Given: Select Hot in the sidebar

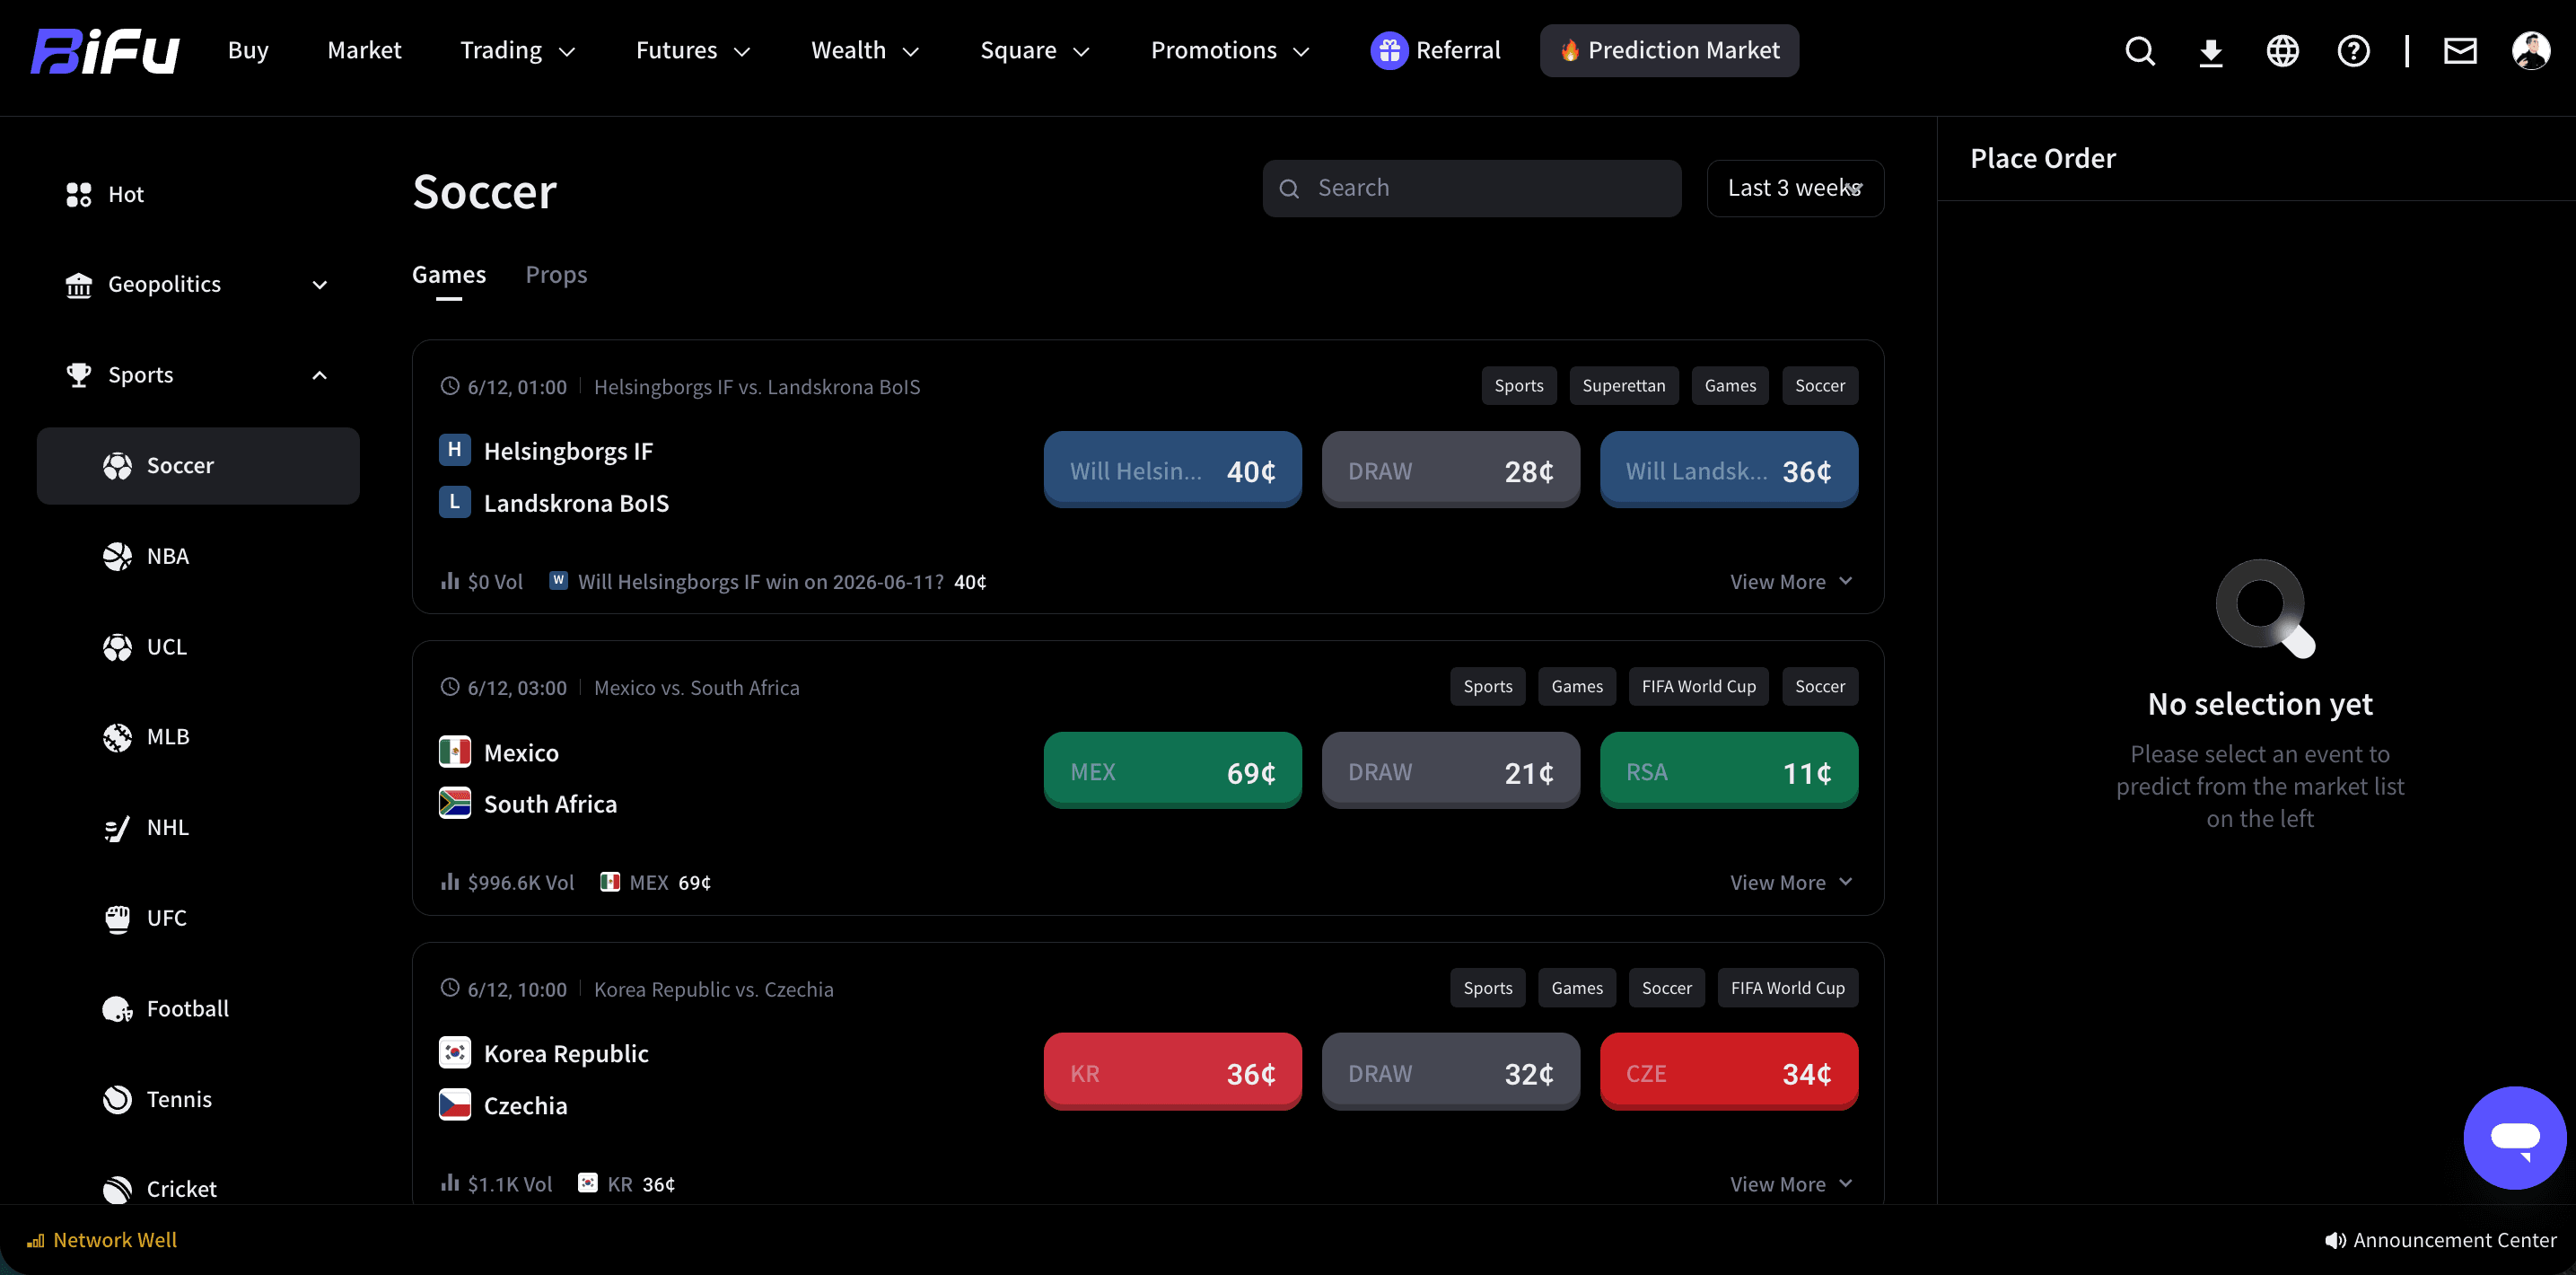Looking at the screenshot, I should tap(198, 194).
